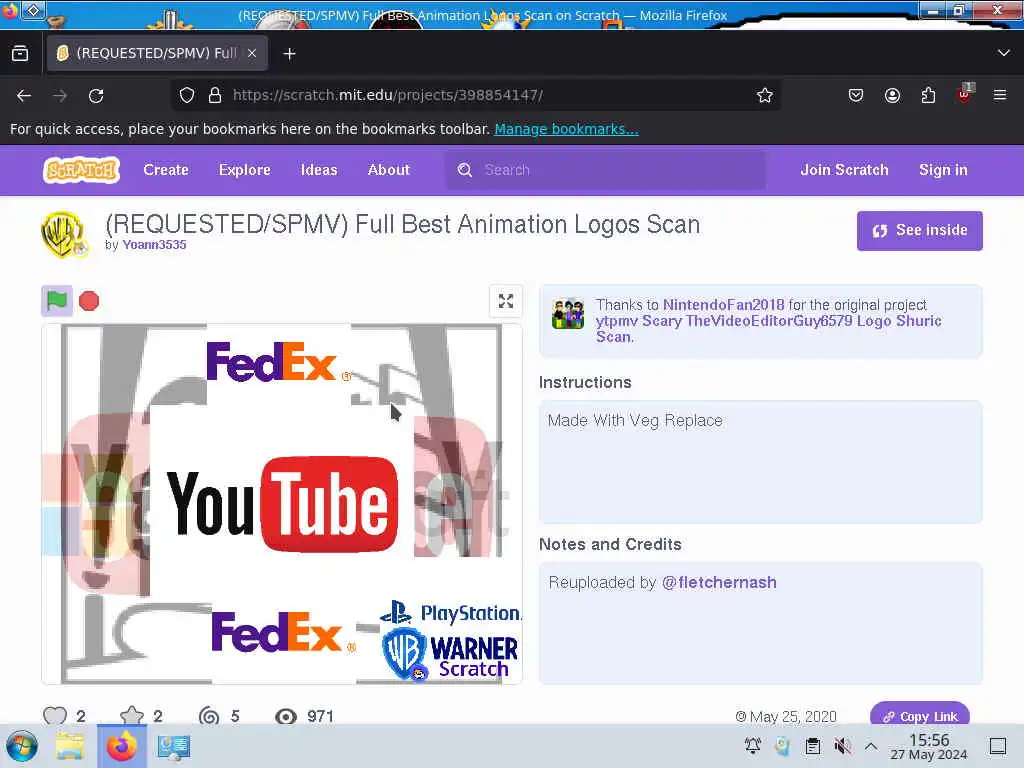Screen dimensions: 1024x768
Task: Open the Windows Start button
Action: tap(22, 746)
